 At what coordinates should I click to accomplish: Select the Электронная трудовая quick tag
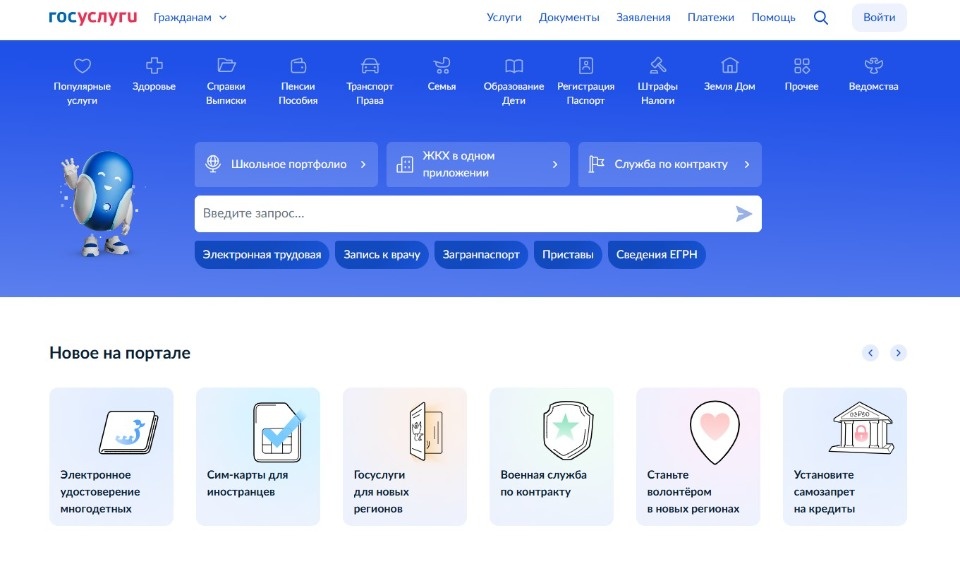point(262,255)
